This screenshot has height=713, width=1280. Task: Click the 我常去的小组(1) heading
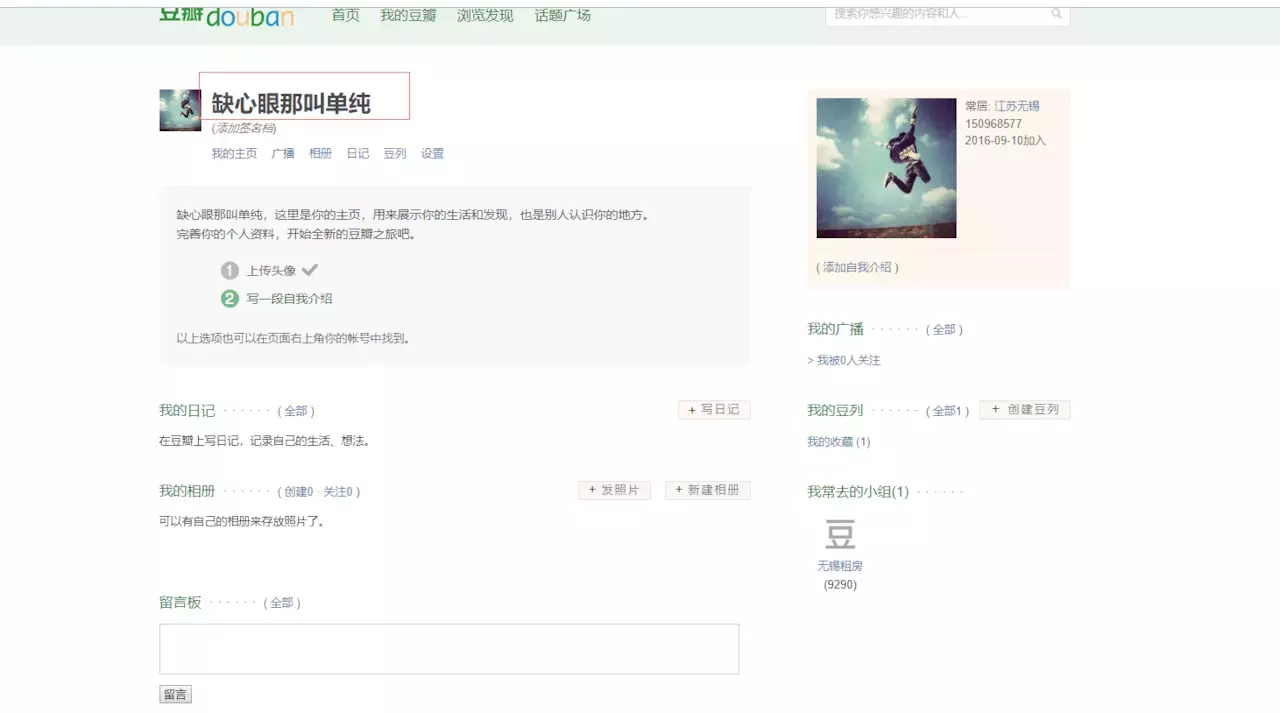(x=858, y=492)
